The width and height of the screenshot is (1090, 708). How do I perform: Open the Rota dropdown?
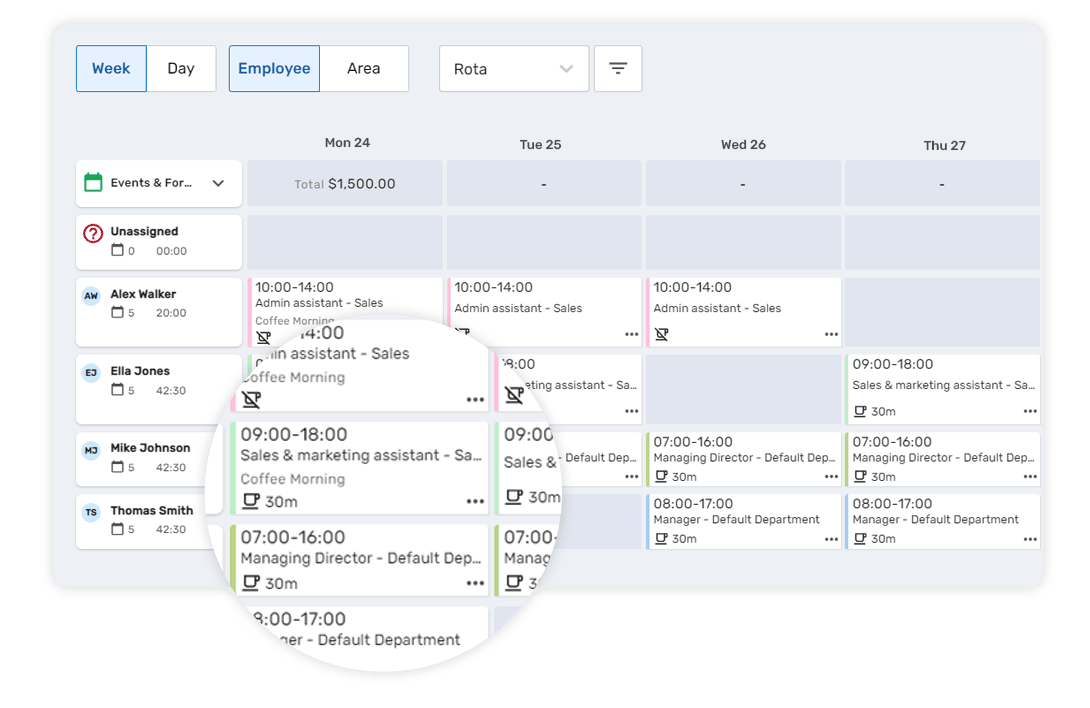tap(513, 68)
